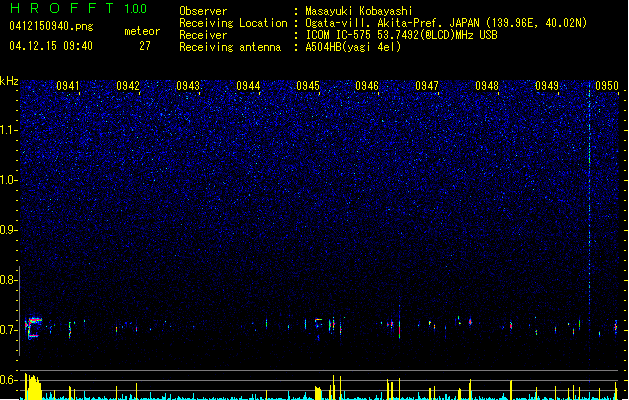Screen dimensions: 629x400
Task: Click the Receiving Location label
Action: click(233, 23)
